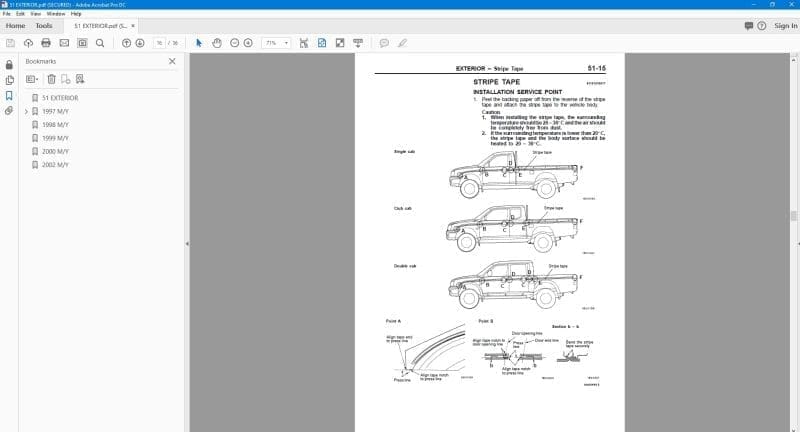Open the security lock panel

click(x=9, y=65)
